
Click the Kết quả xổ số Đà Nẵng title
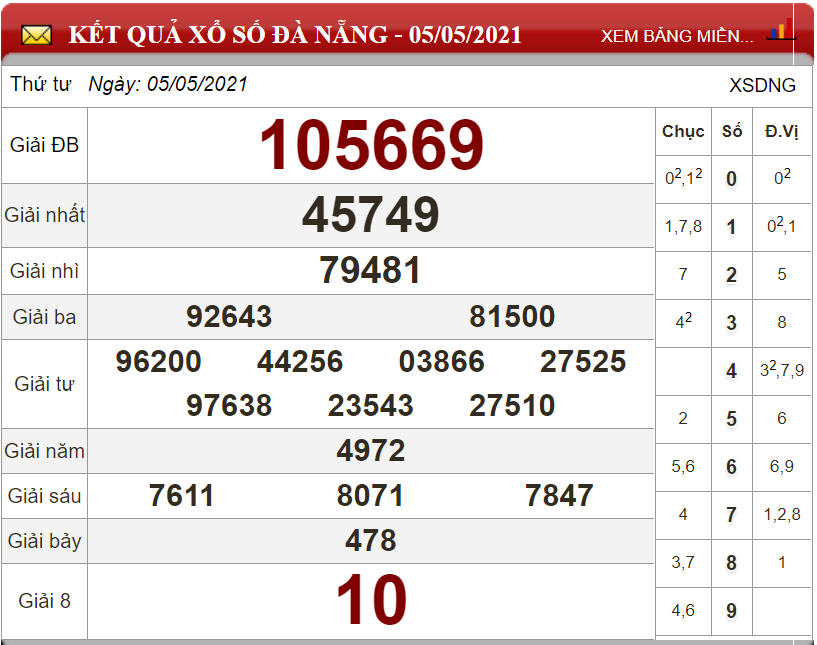coord(295,35)
